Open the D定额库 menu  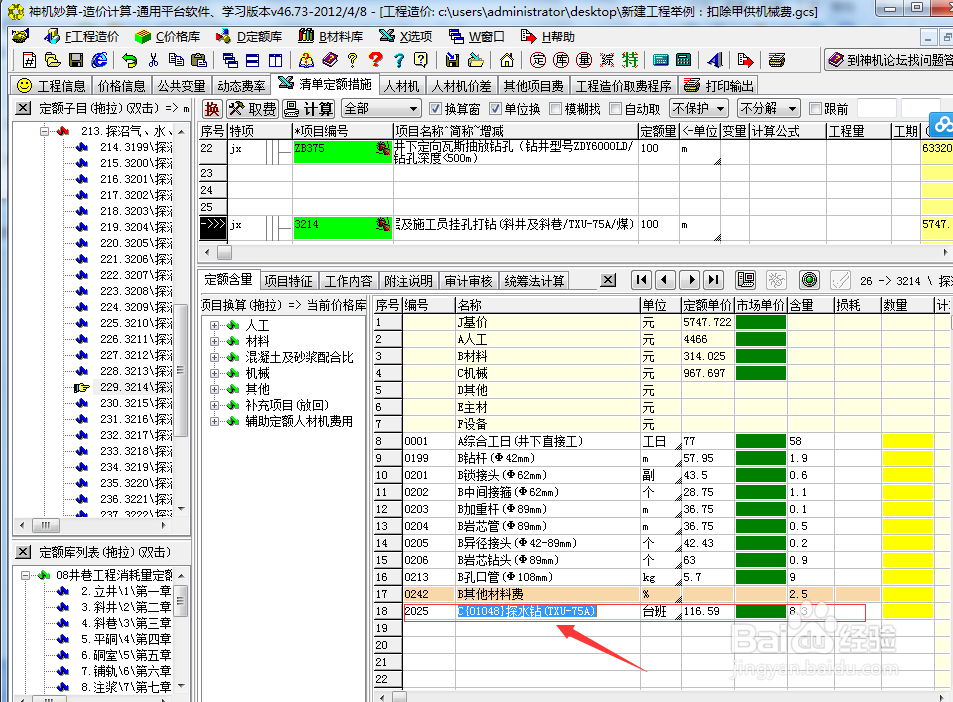coord(249,36)
